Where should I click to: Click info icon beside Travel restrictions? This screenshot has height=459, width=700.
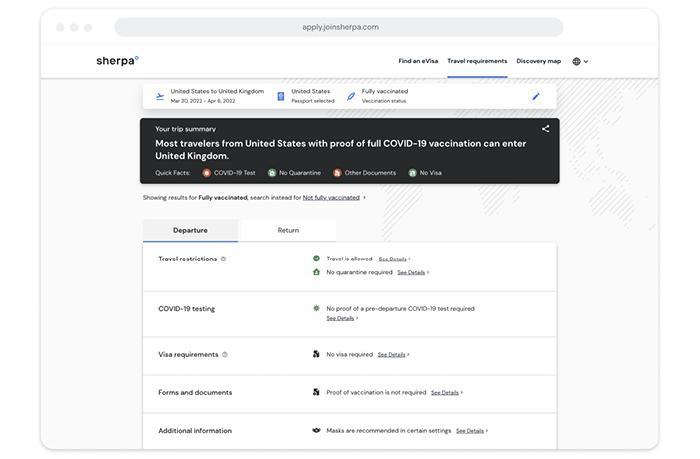click(x=223, y=259)
